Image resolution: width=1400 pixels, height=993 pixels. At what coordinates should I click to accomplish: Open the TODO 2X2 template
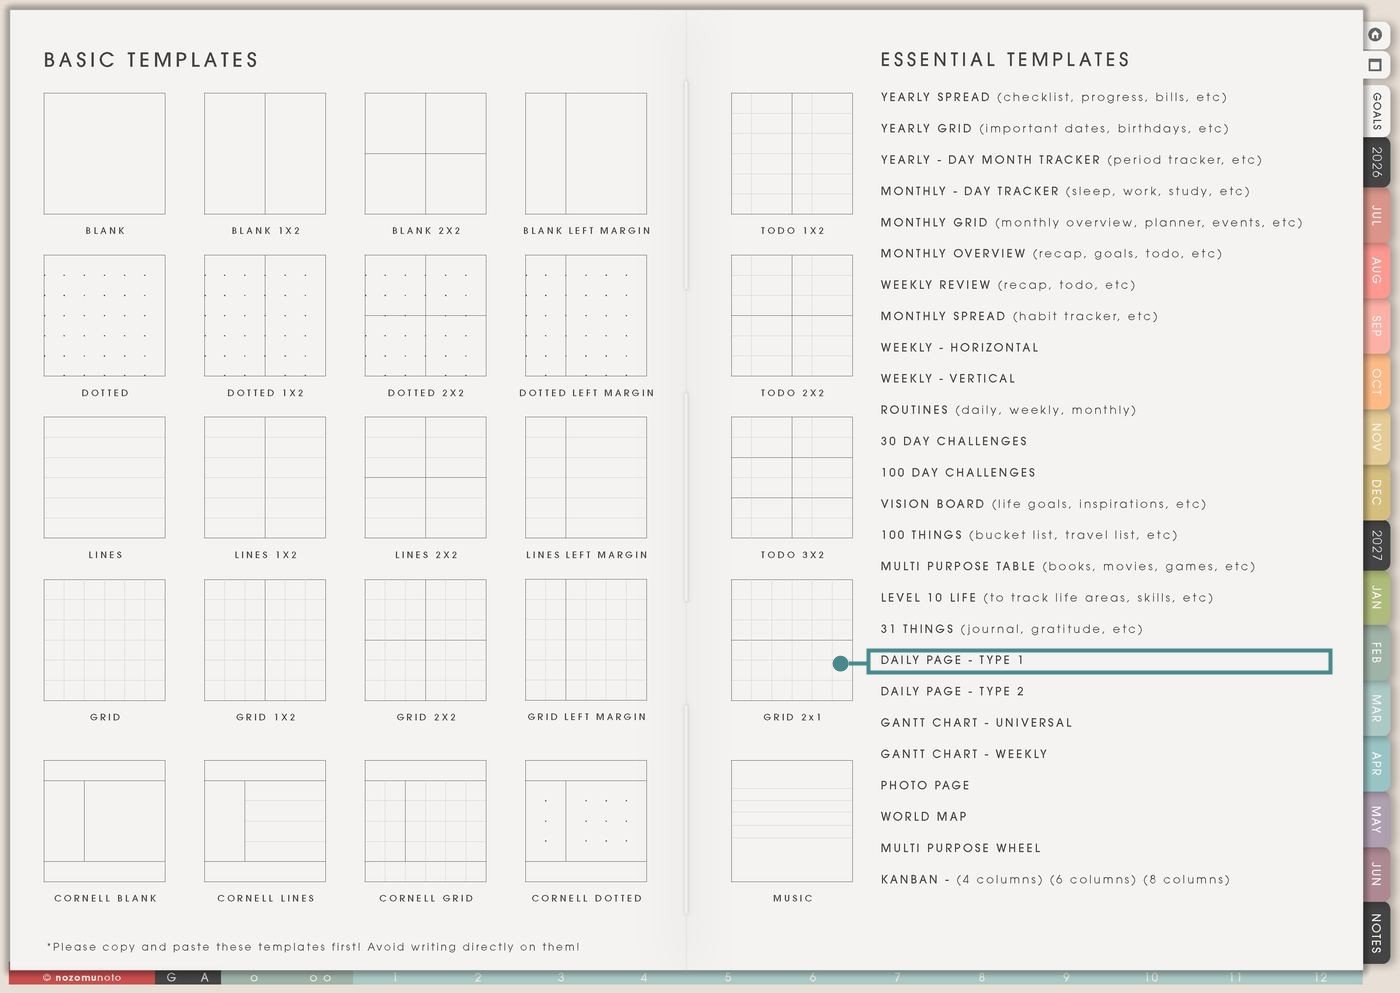tap(792, 316)
